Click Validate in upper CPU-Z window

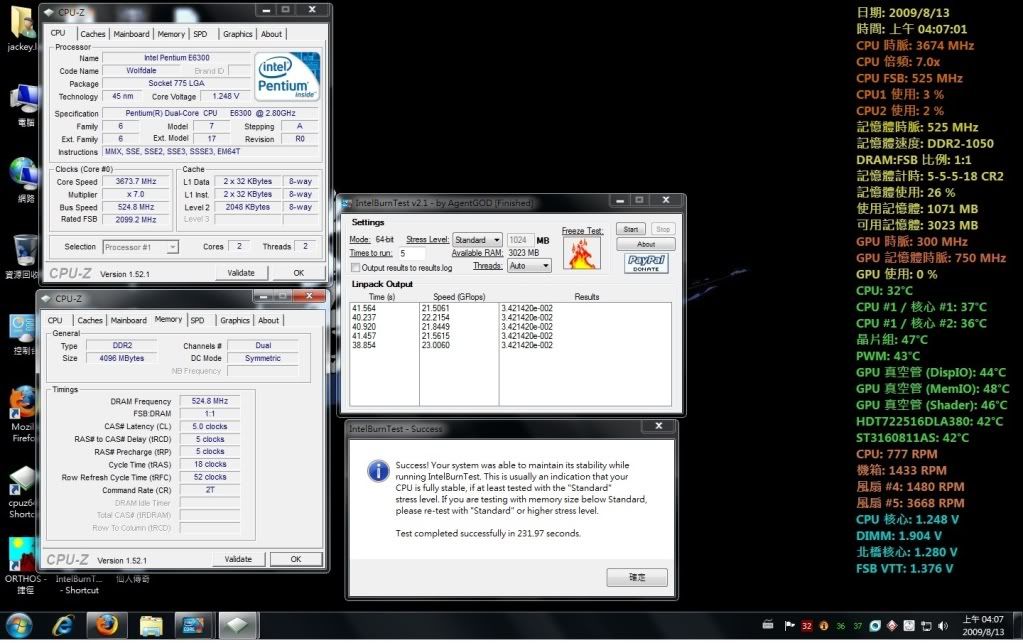241,273
